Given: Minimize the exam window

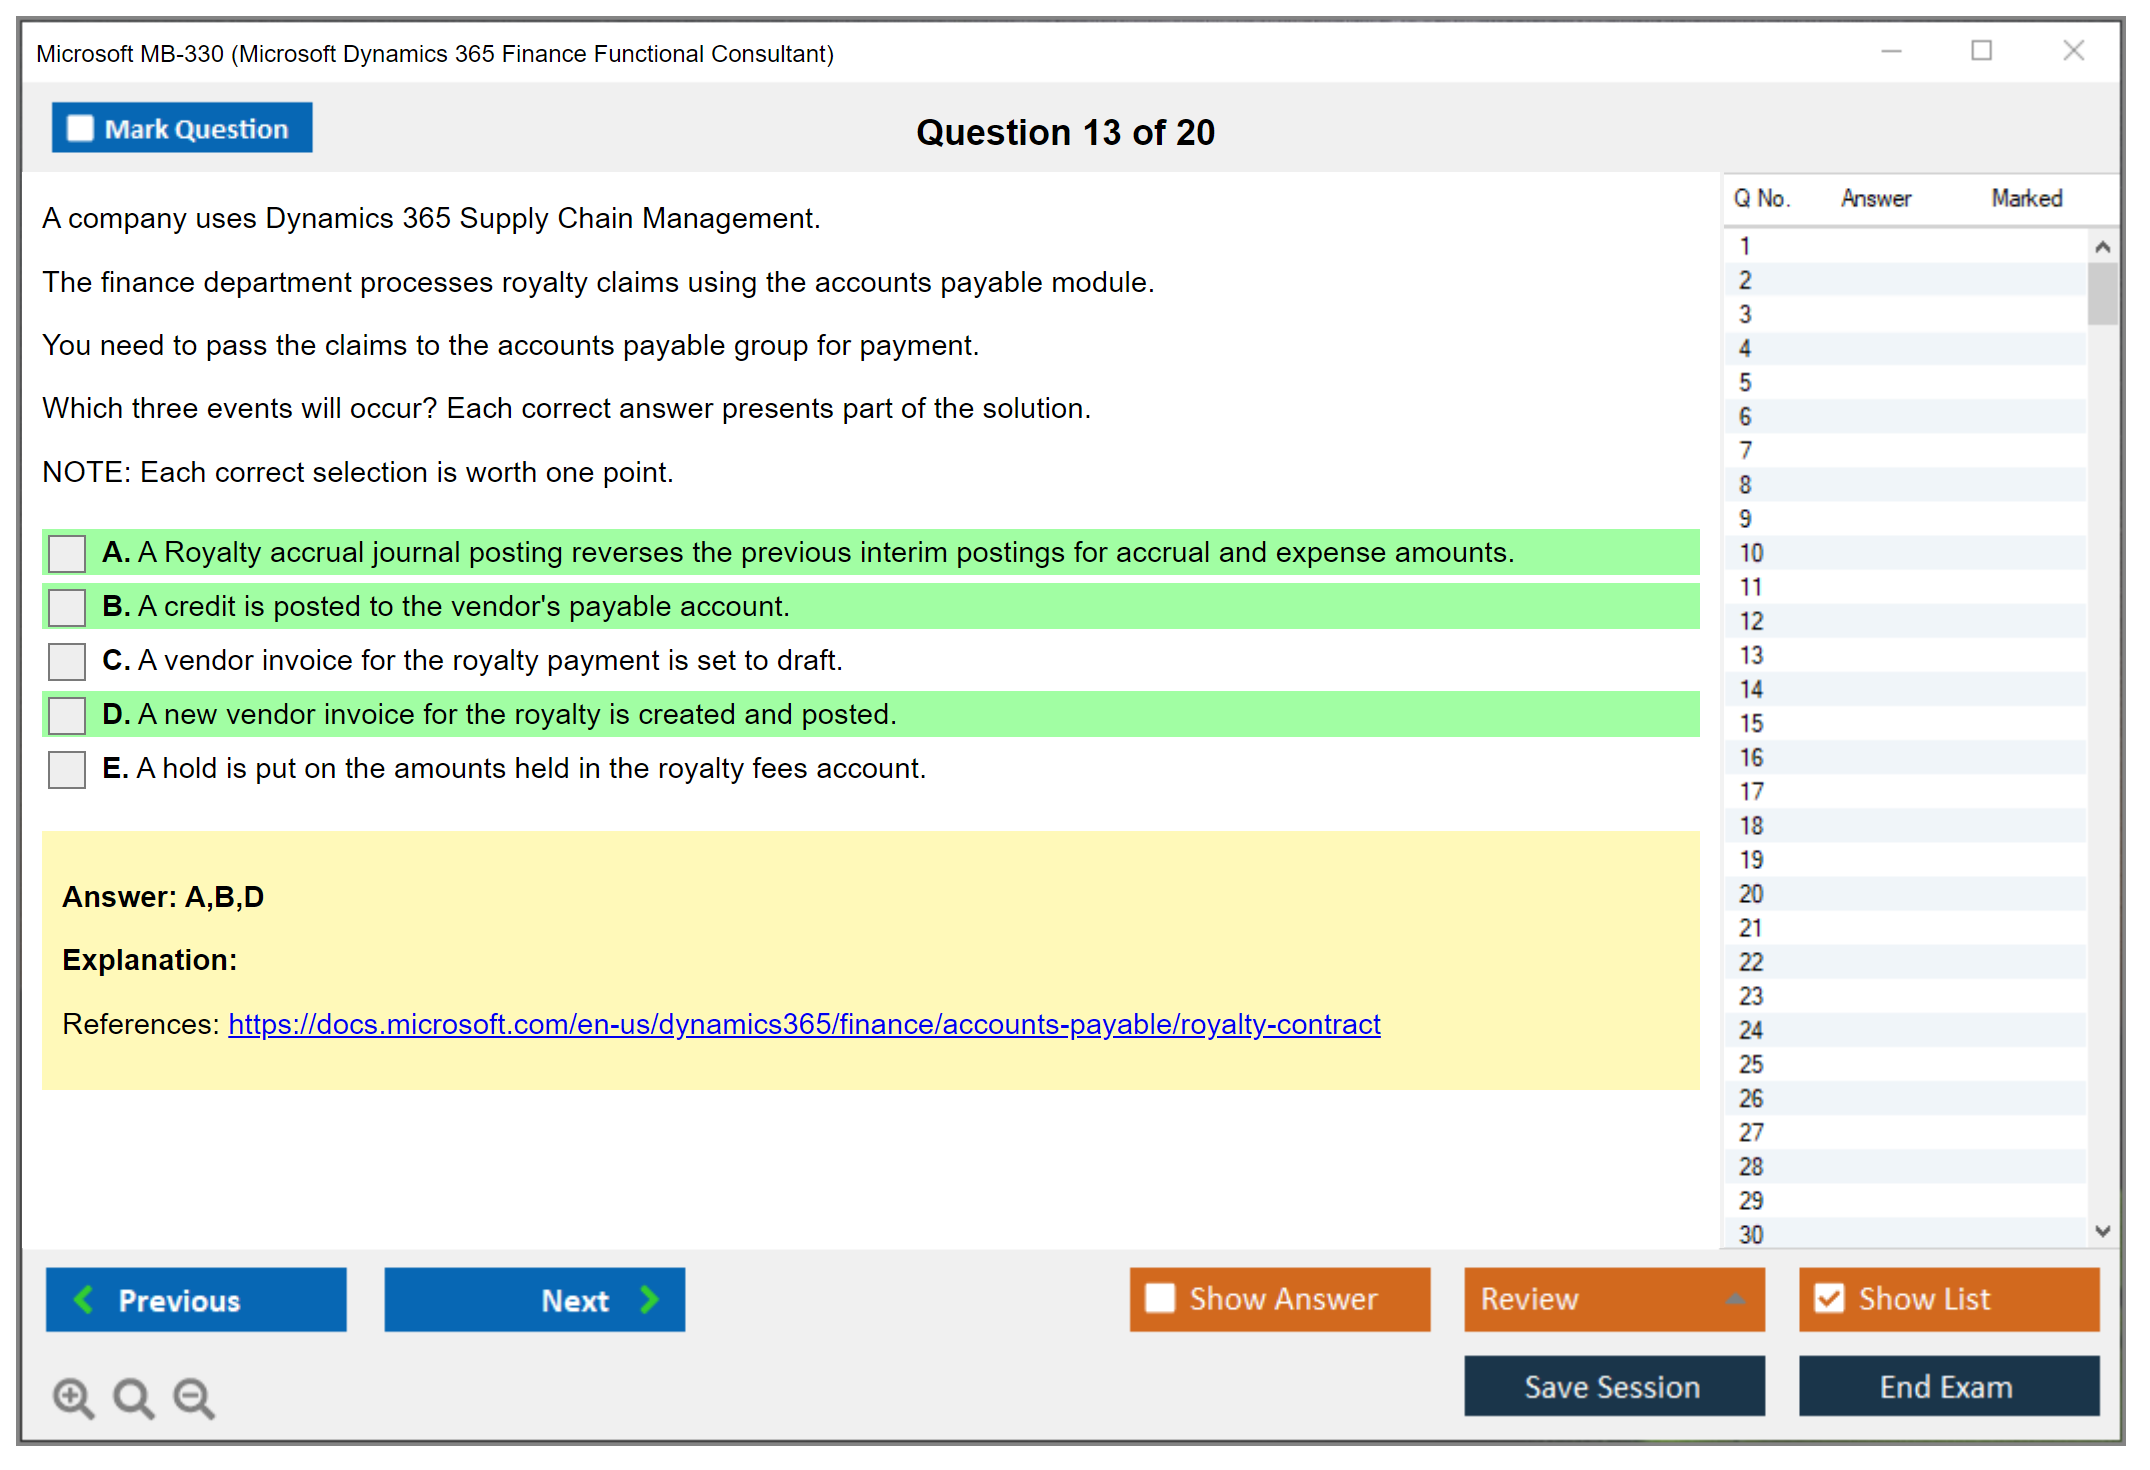Looking at the screenshot, I should click(1891, 51).
